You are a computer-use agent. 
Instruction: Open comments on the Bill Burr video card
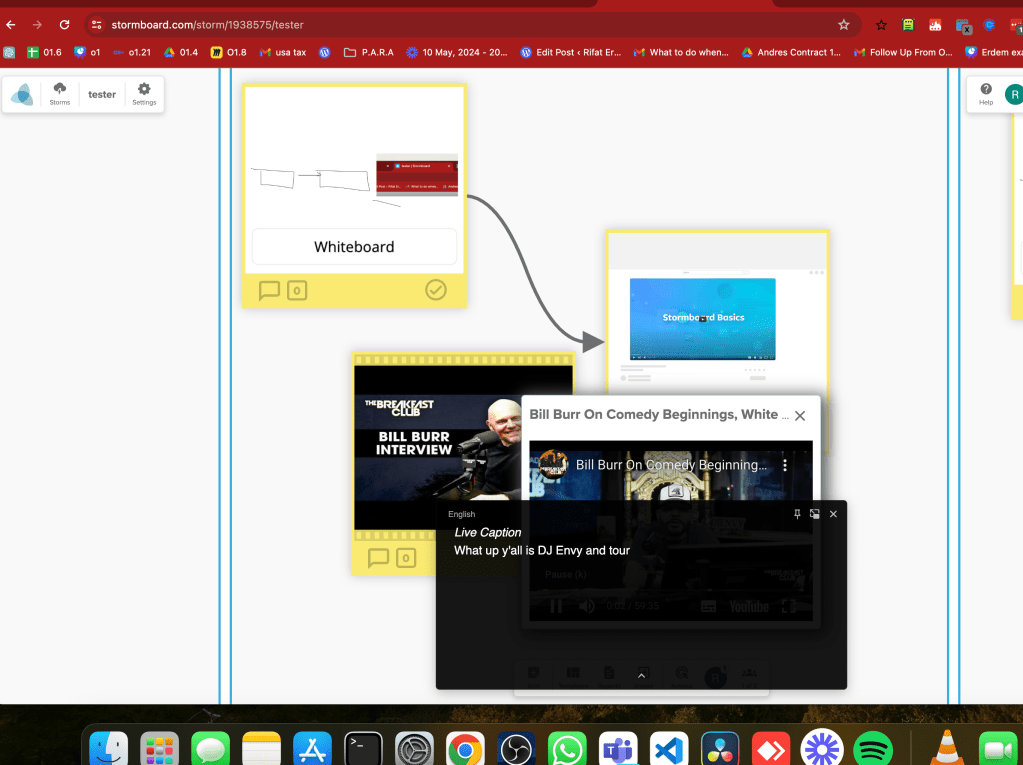click(x=378, y=558)
